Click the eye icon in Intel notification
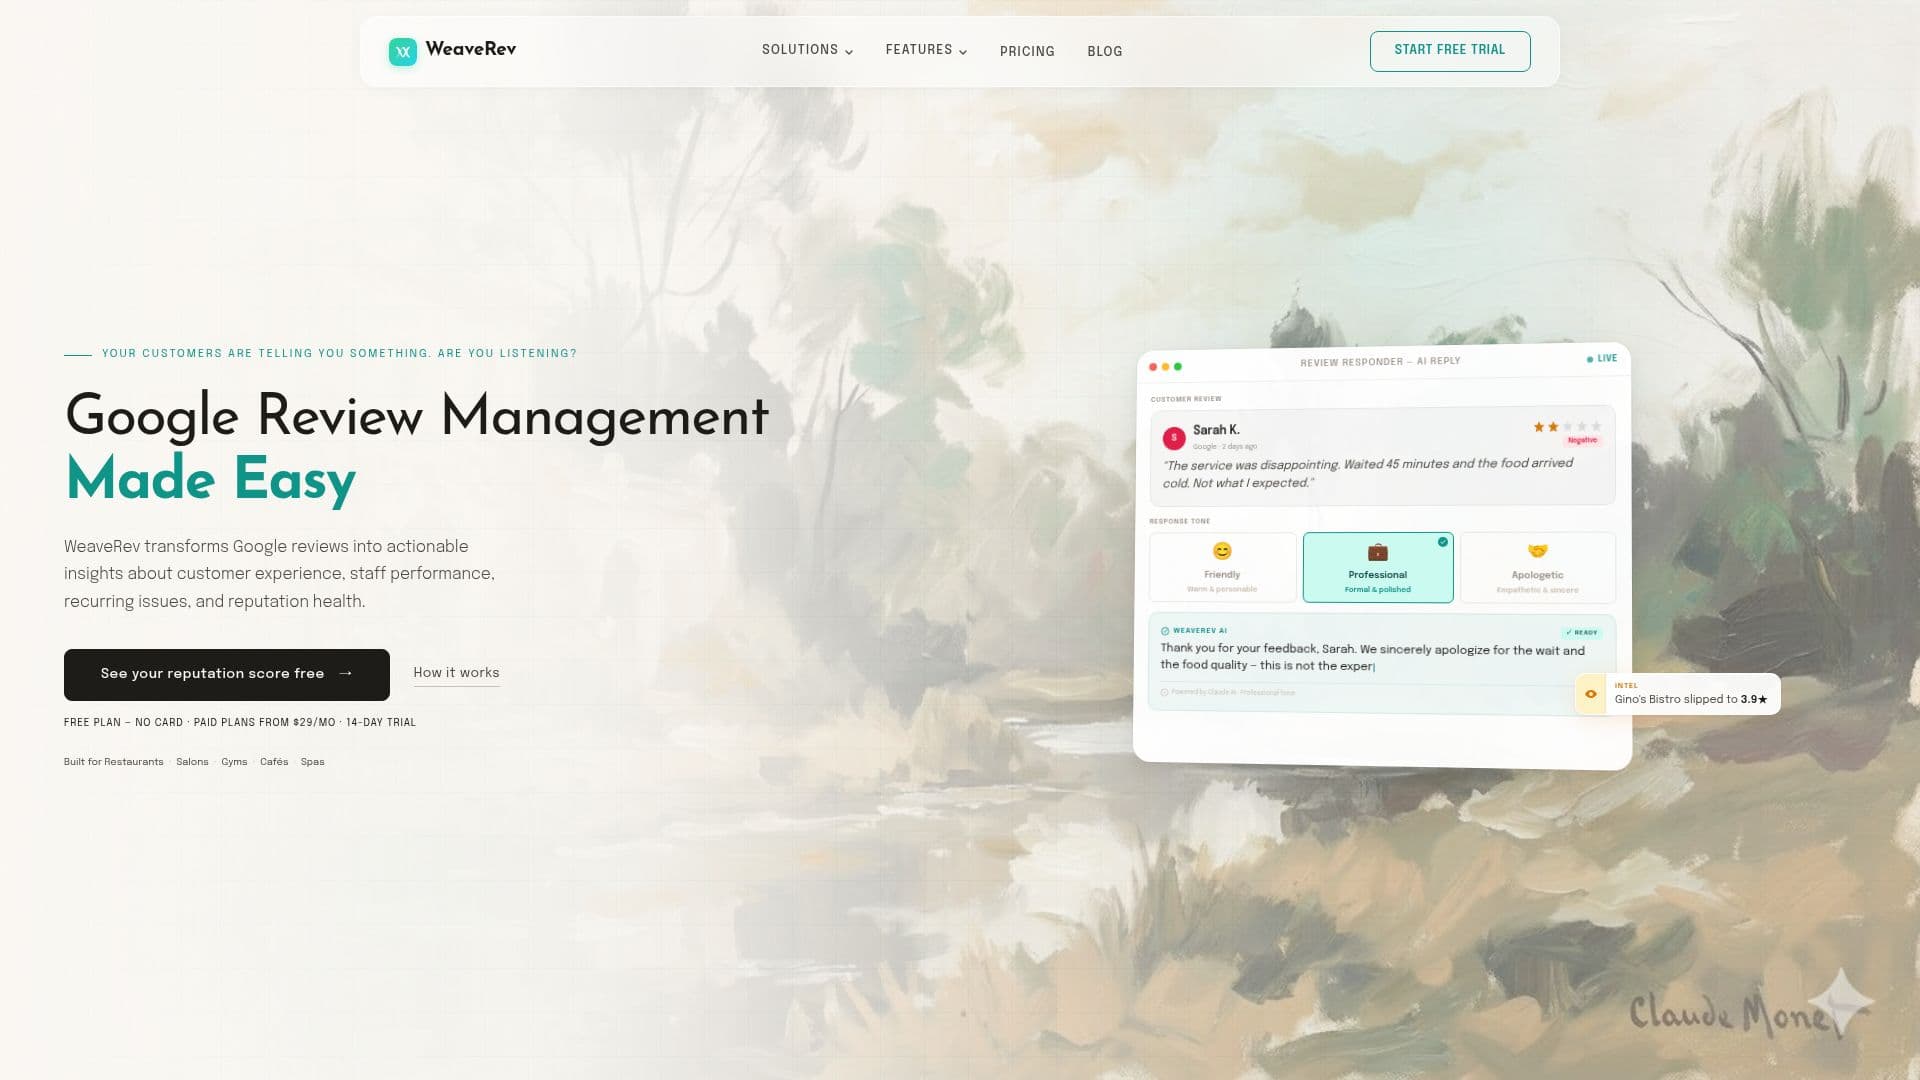Screen dimensions: 1920x1080 pos(1590,694)
